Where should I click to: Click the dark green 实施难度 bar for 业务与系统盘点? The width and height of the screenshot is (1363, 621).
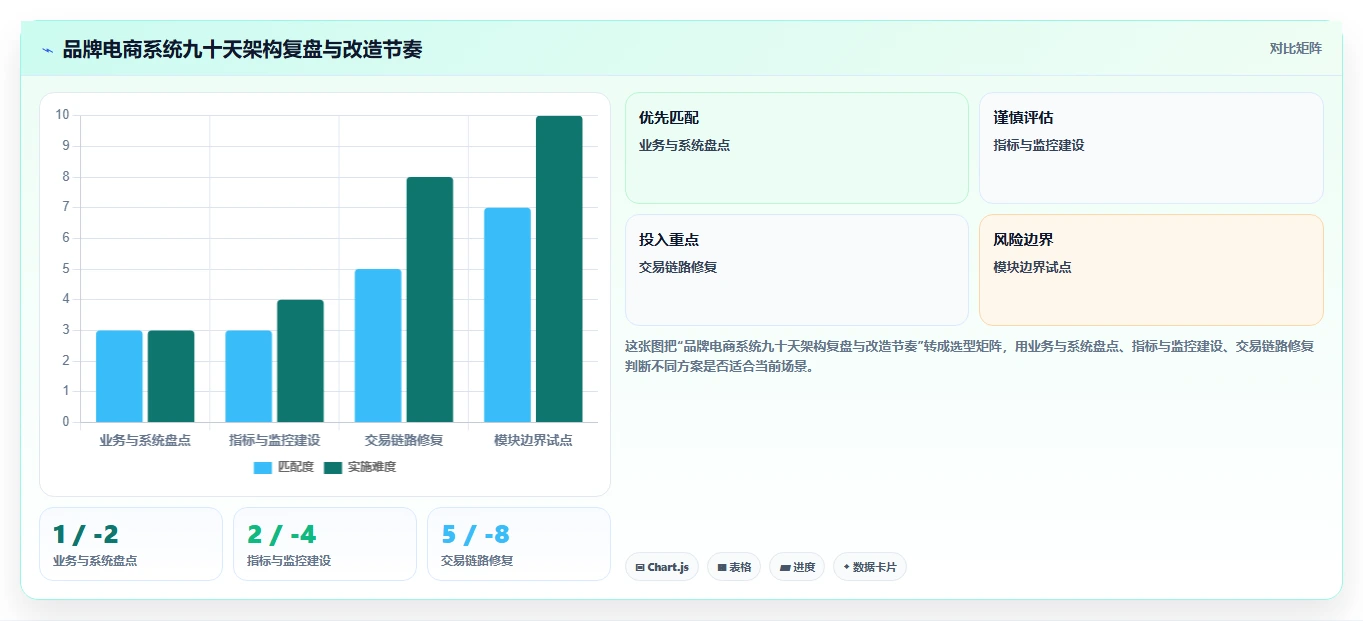pyautogui.click(x=171, y=376)
